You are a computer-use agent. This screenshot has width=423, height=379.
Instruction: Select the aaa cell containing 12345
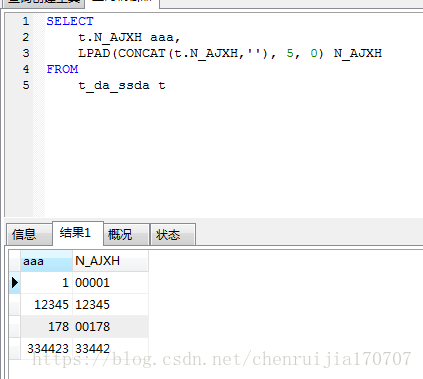point(46,305)
